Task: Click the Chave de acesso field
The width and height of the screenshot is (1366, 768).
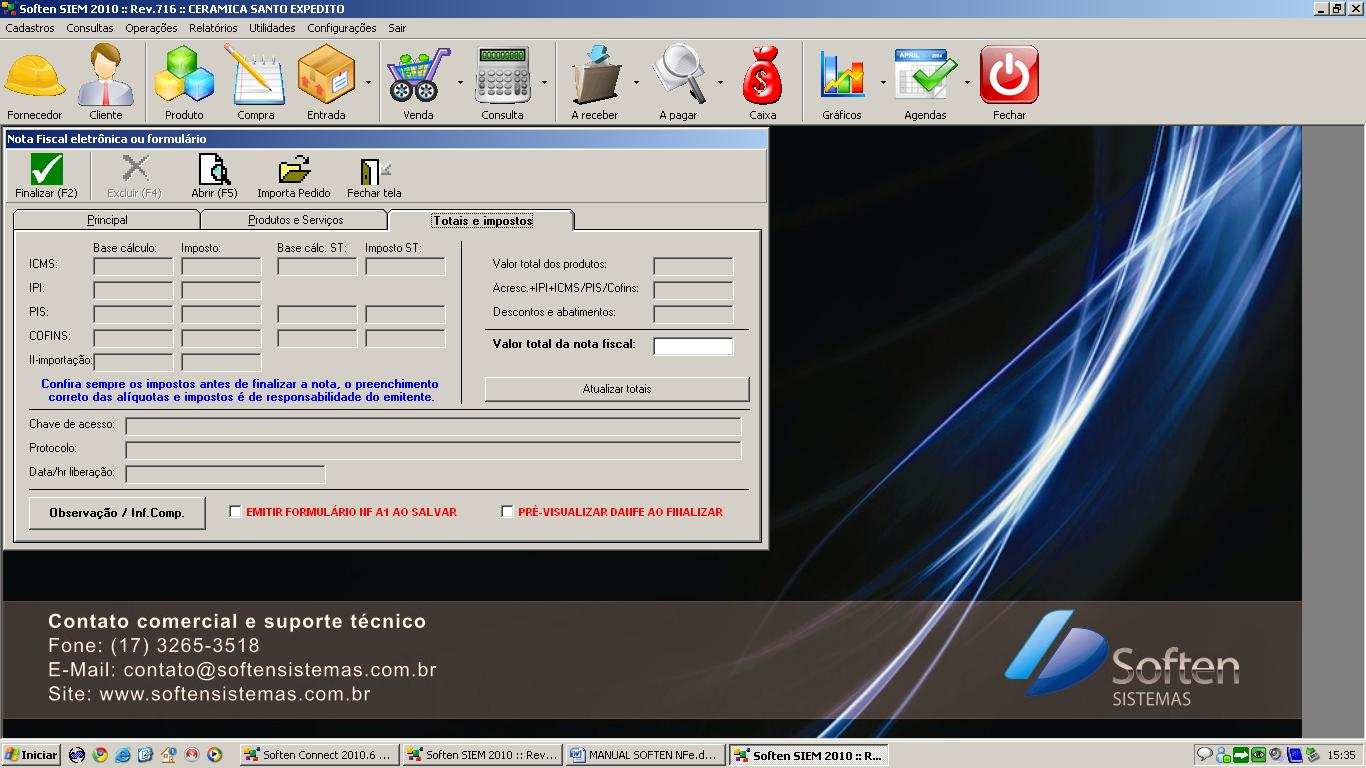Action: point(433,427)
